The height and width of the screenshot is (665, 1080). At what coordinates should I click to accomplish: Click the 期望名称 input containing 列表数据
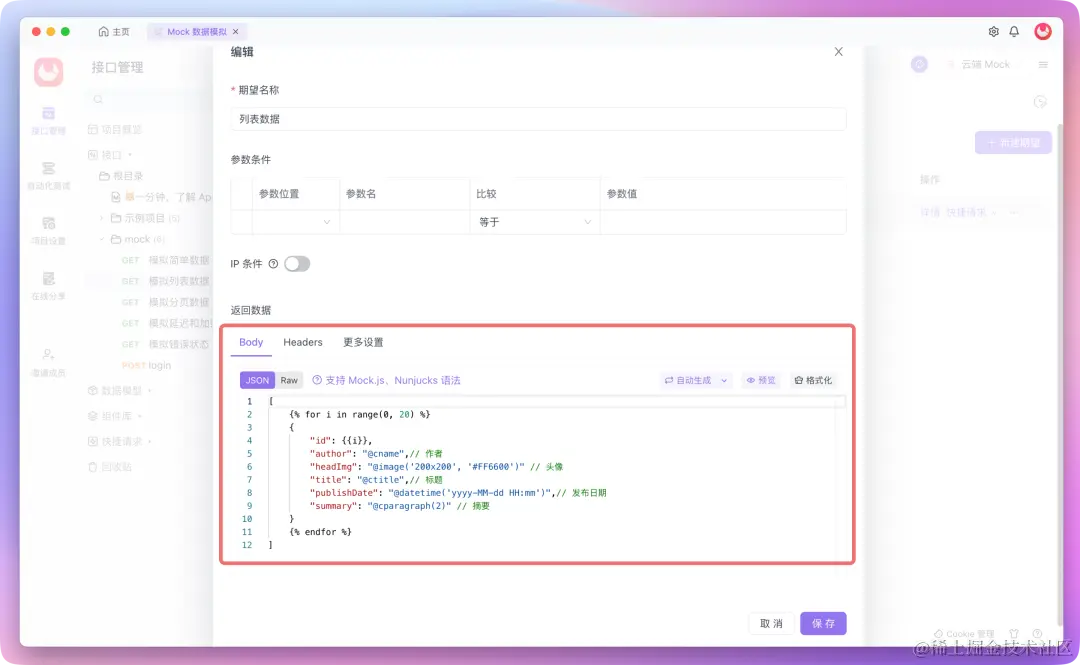(x=538, y=119)
